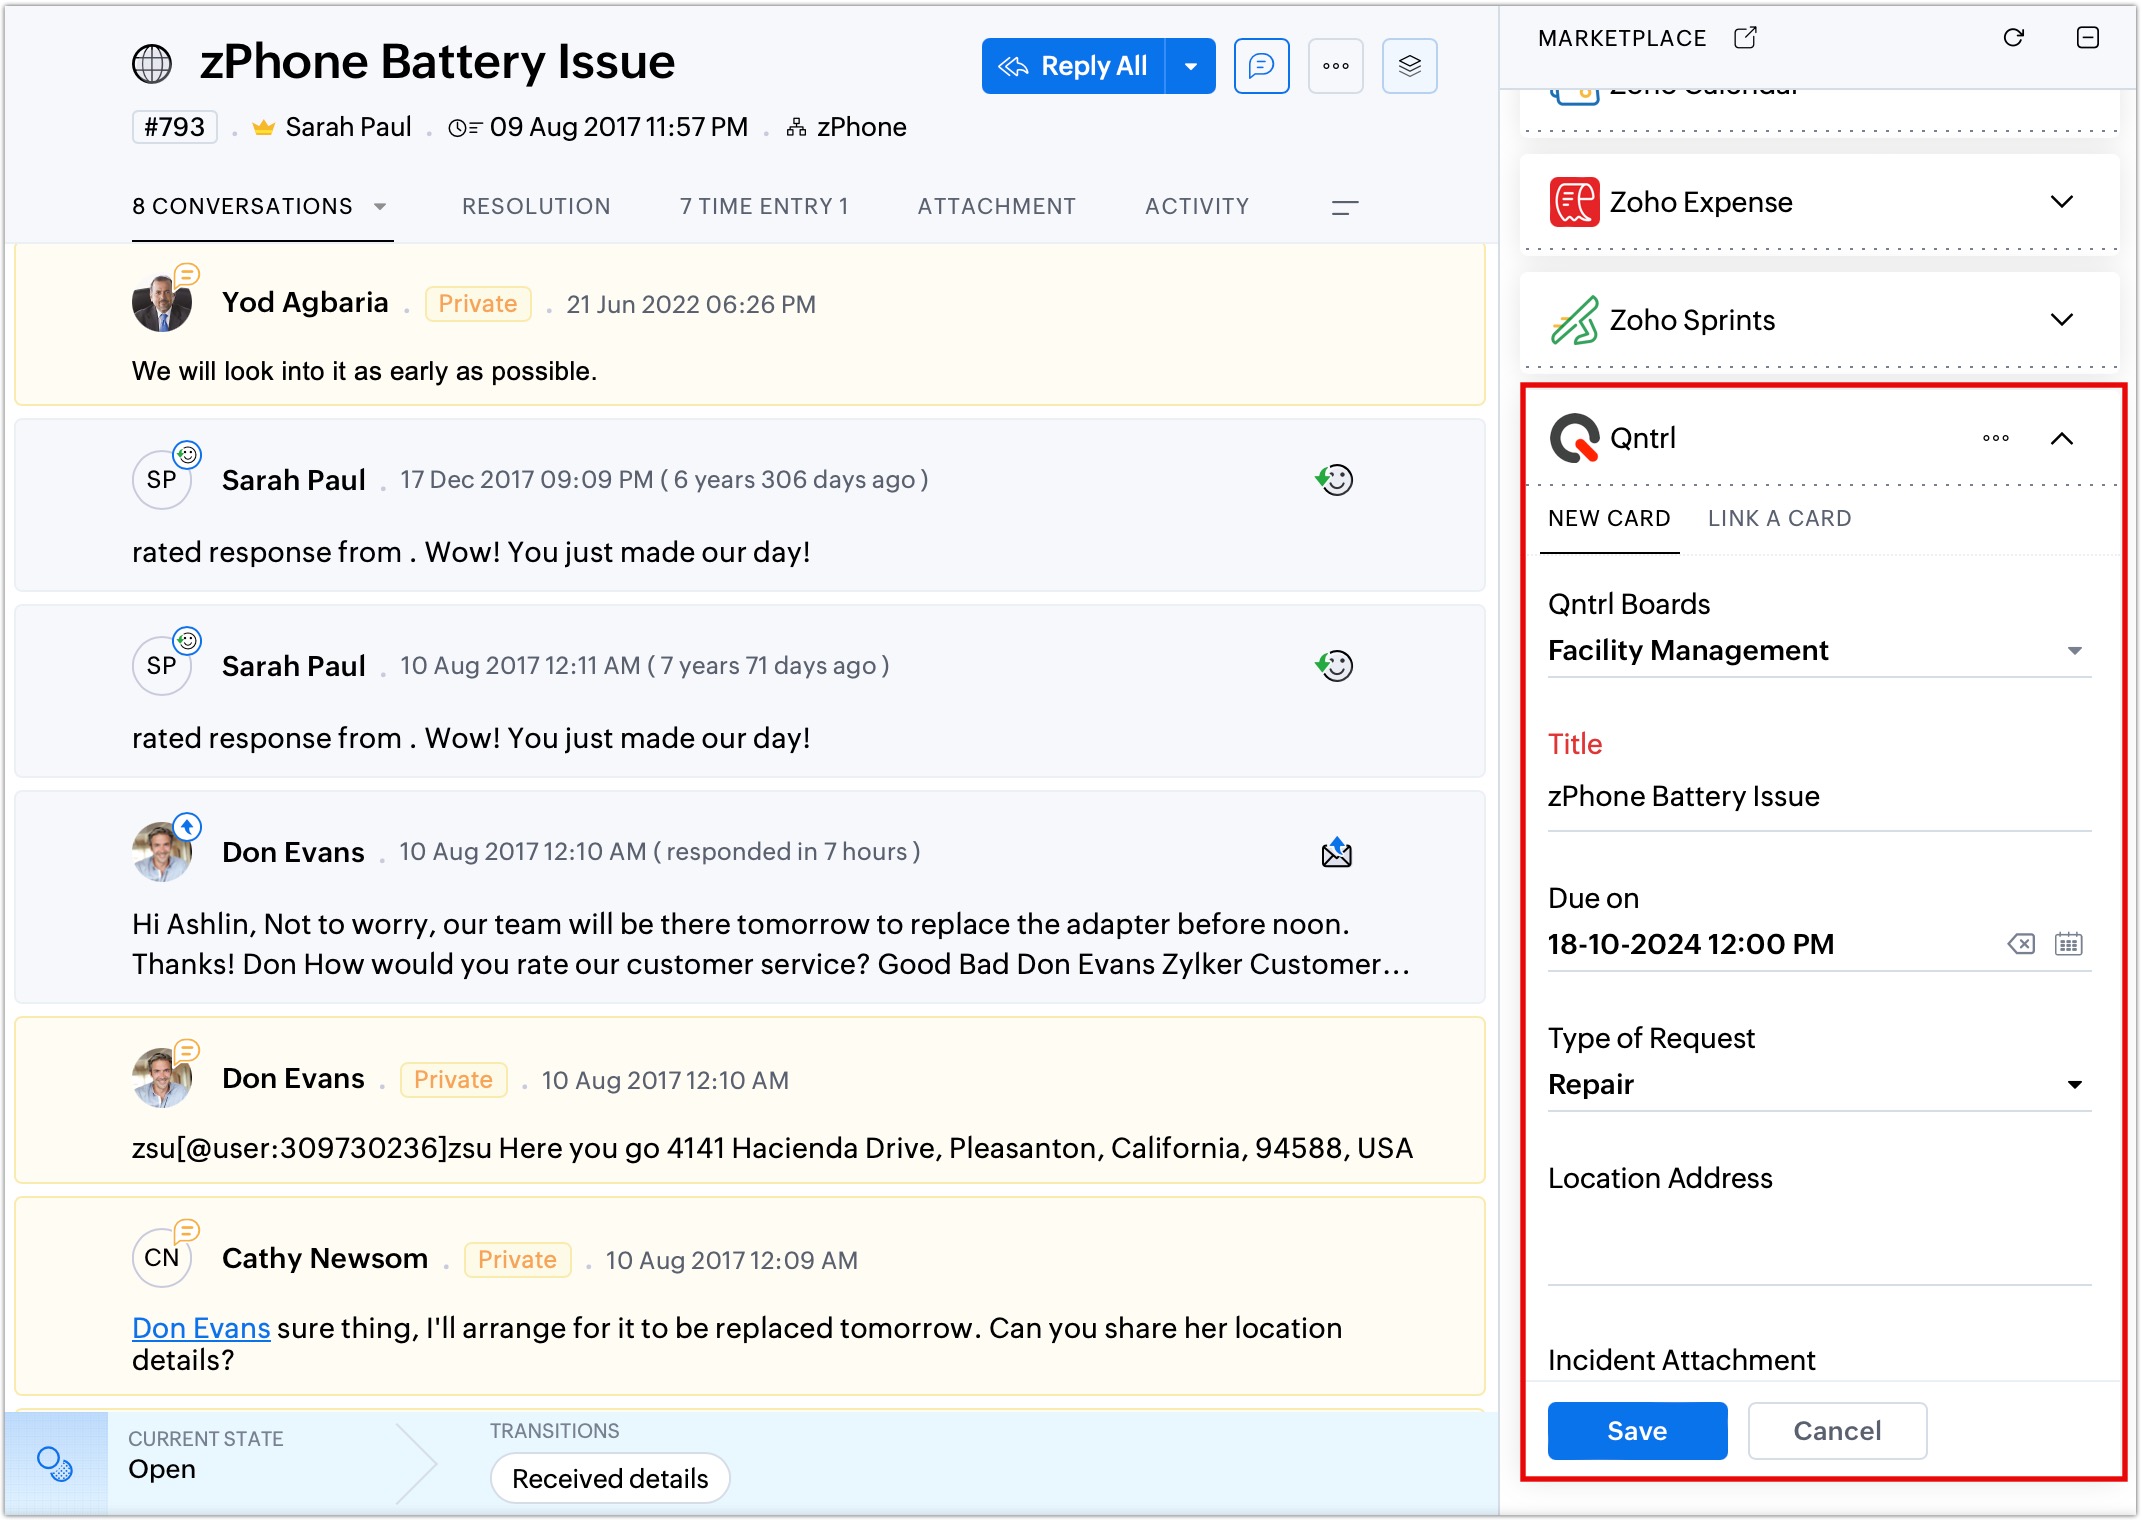Click the Received details transition button
2142x1520 pixels.
click(x=609, y=1478)
